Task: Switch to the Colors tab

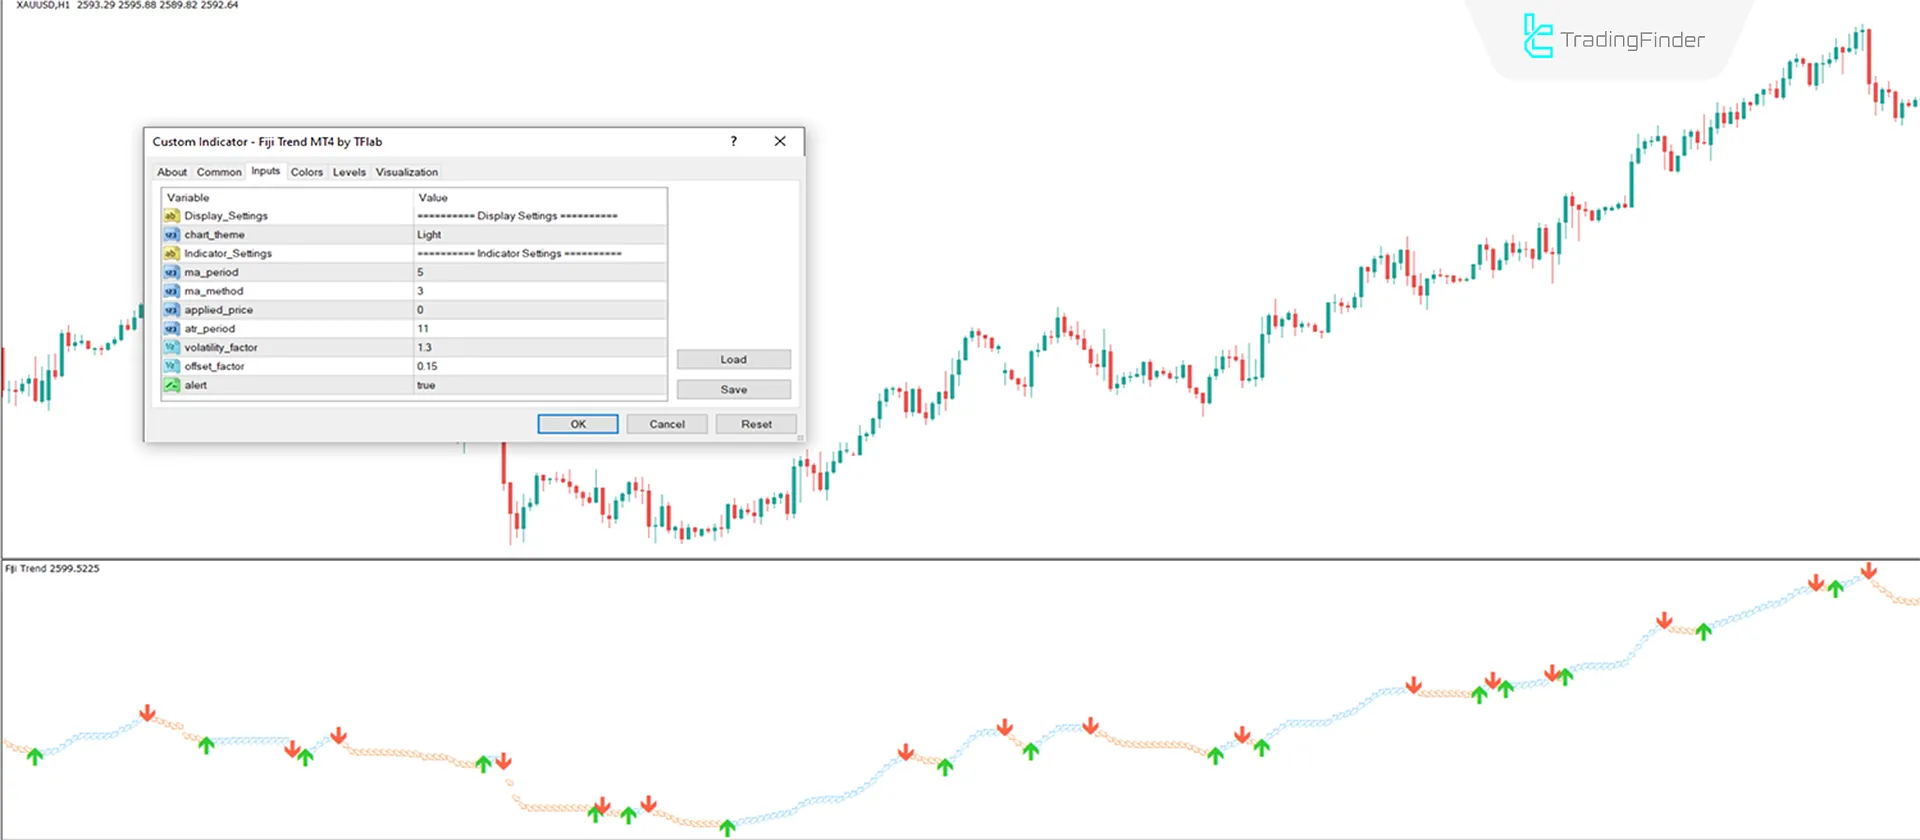Action: (x=306, y=172)
